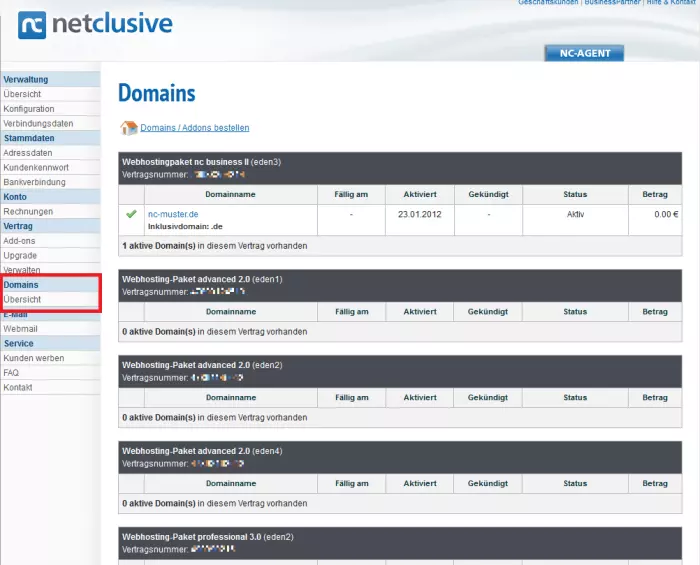Click the green checkmark next to nc-muster.de
This screenshot has width=700, height=565.
pyautogui.click(x=131, y=214)
